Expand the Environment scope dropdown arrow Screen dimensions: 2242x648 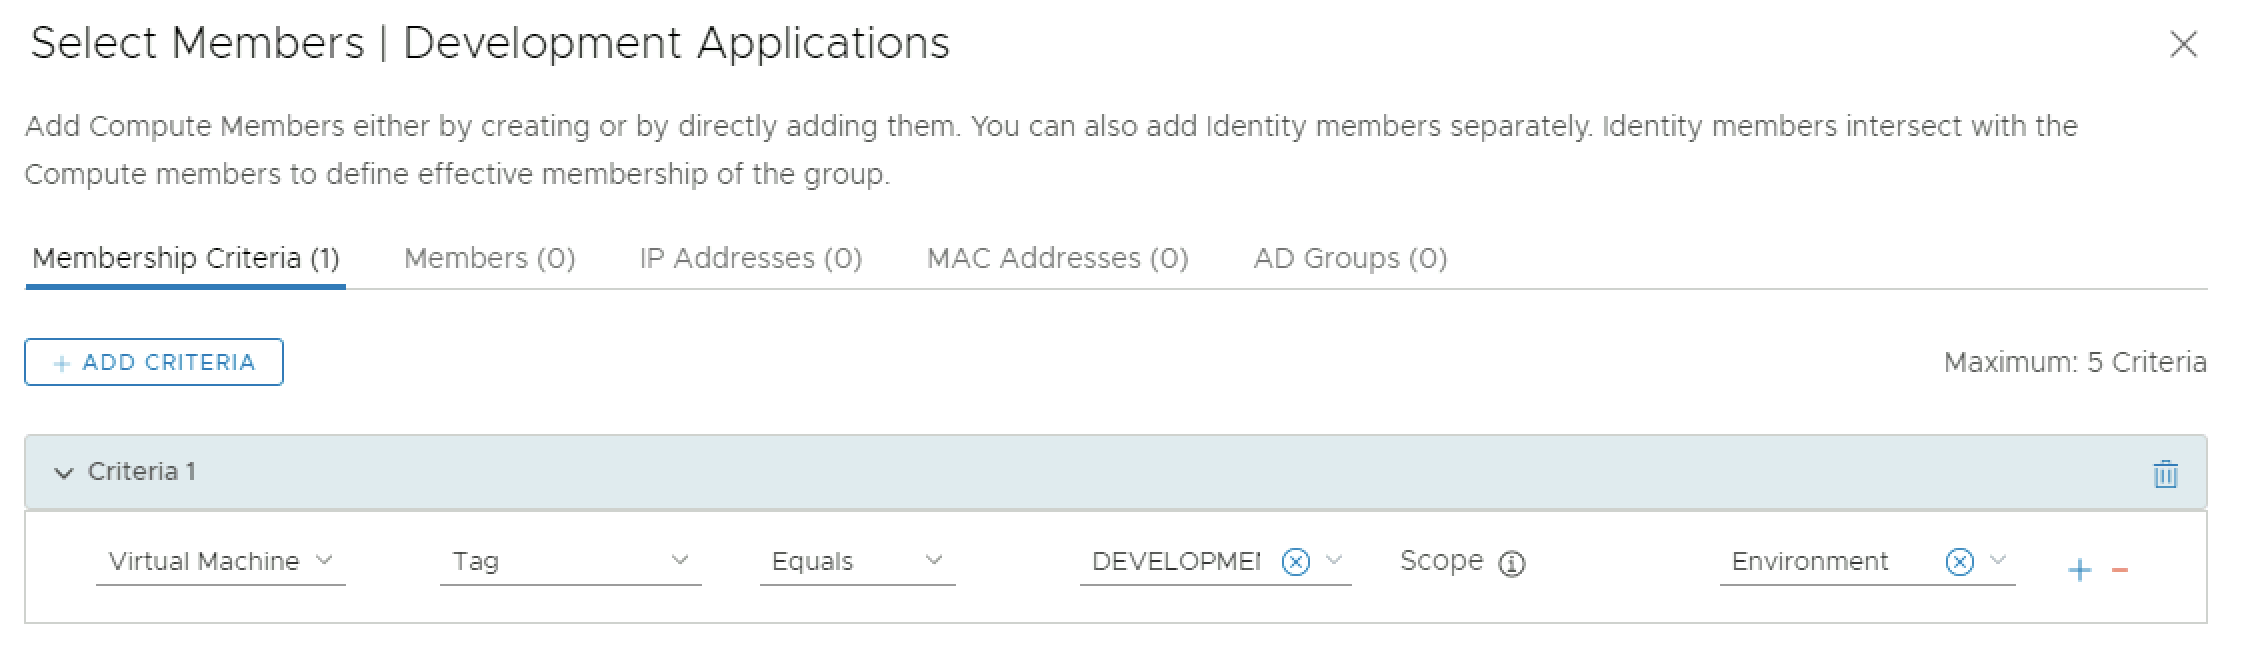coord(1998,560)
